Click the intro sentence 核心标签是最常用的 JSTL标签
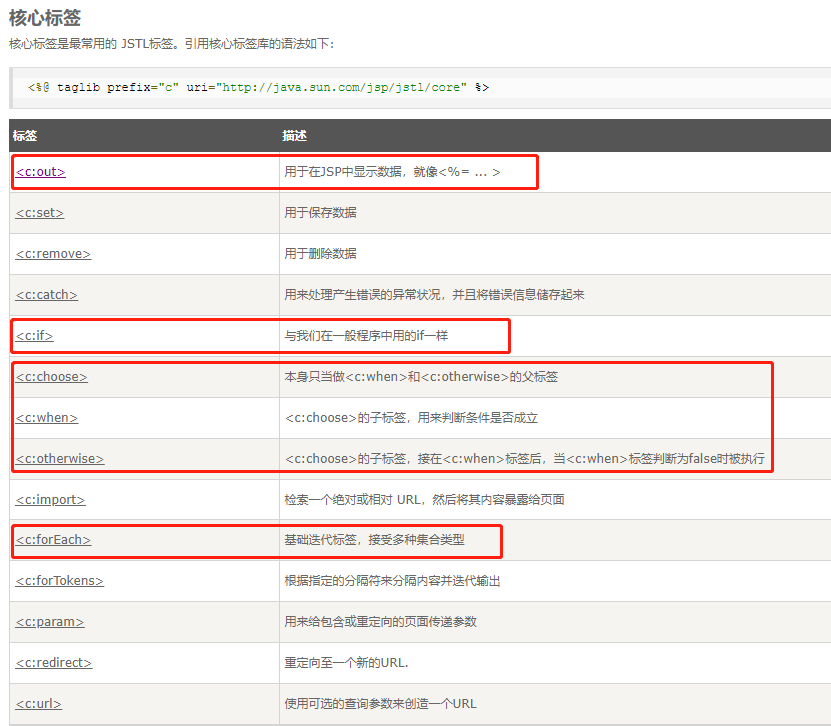Viewport: 831px width, 726px height. point(93,44)
